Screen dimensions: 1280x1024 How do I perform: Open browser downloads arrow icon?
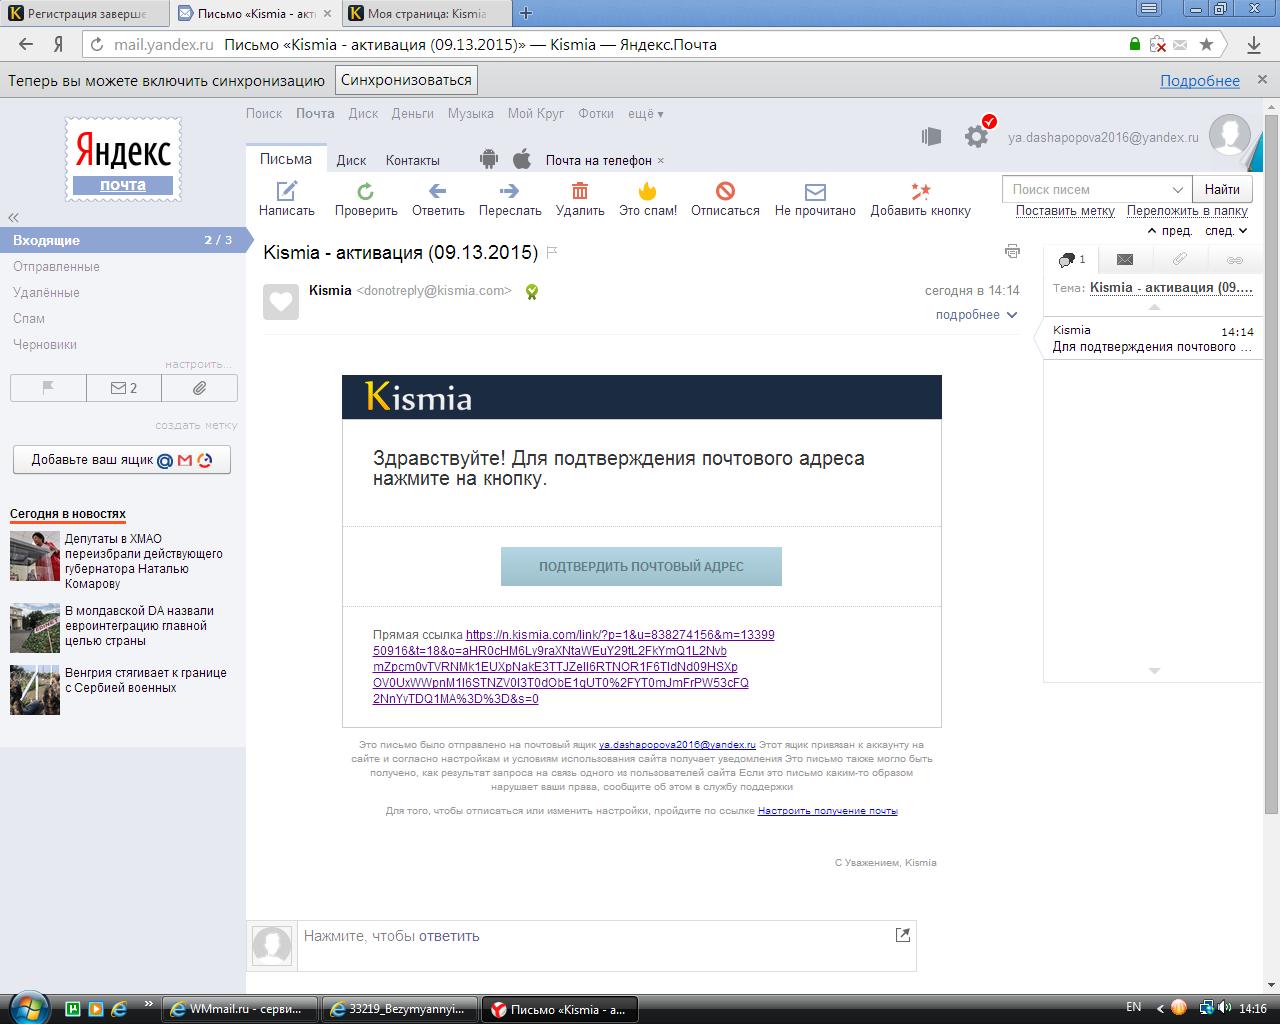tap(1254, 44)
